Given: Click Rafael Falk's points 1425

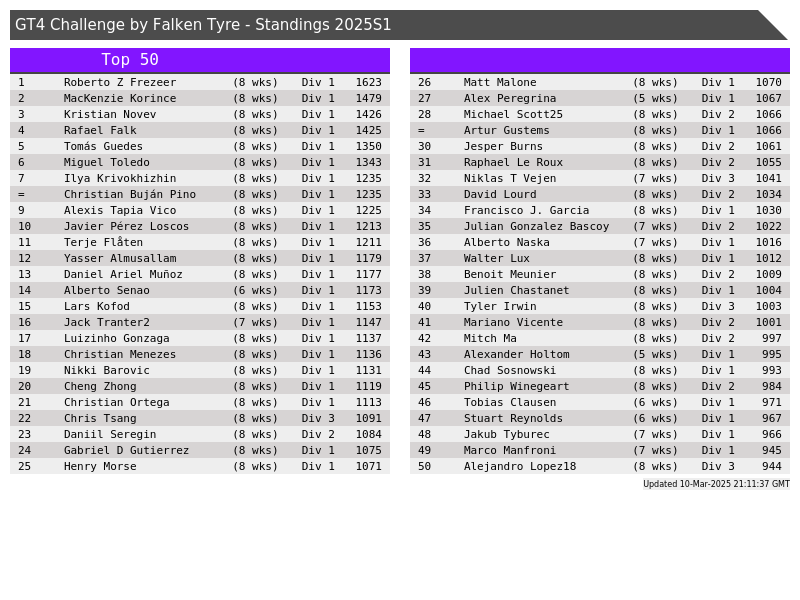Looking at the screenshot, I should click(x=368, y=130).
